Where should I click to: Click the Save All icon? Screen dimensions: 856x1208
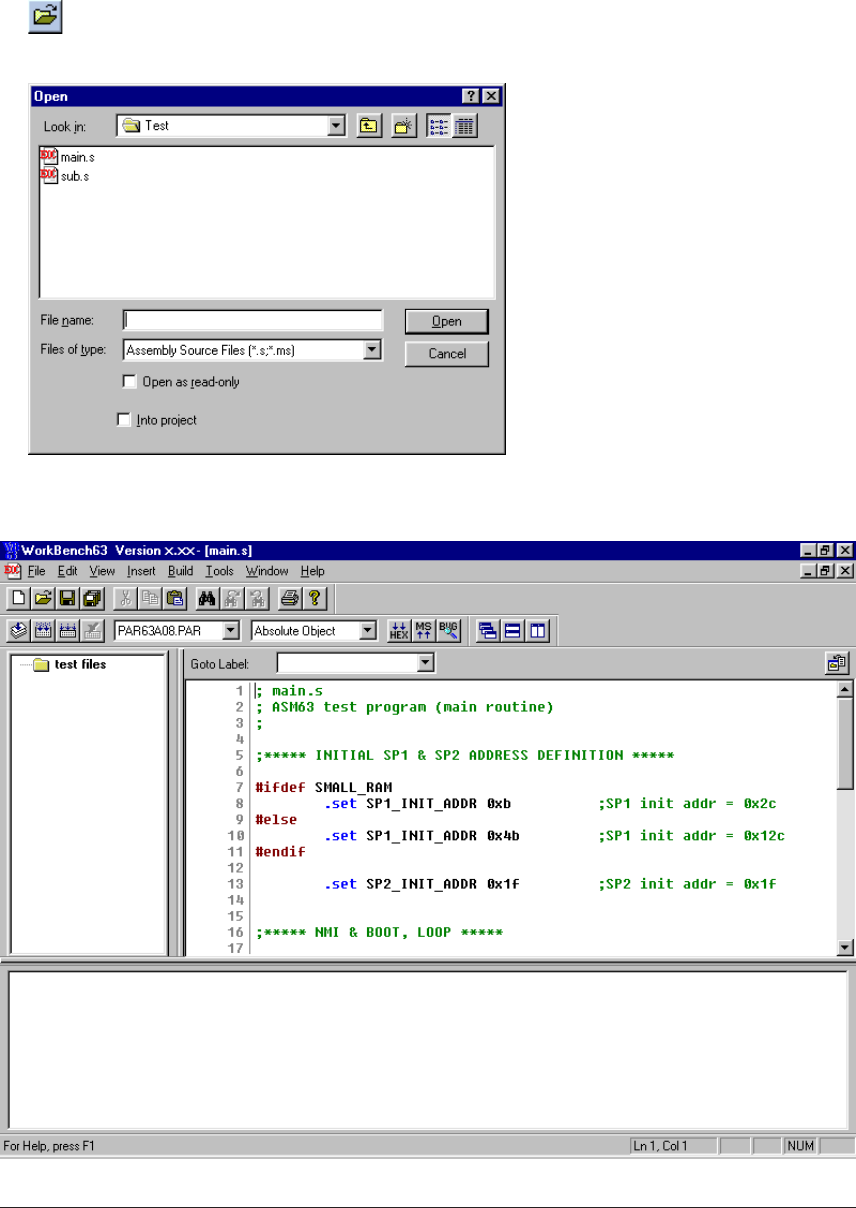93,599
